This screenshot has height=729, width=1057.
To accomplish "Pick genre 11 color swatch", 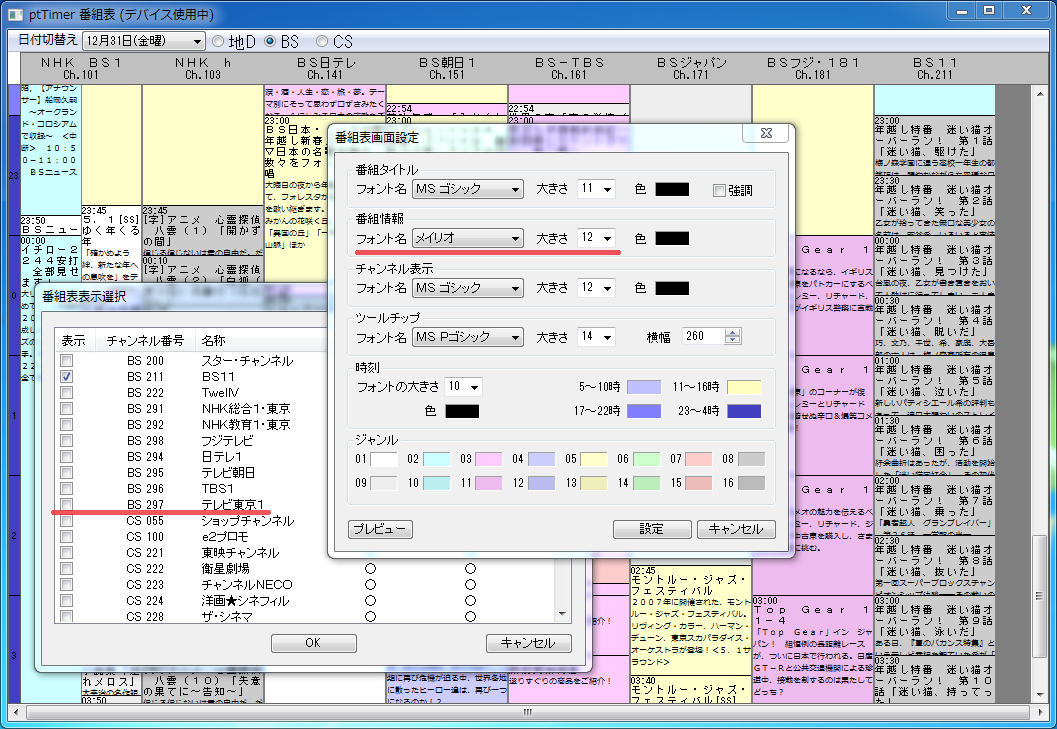I will tap(489, 484).
